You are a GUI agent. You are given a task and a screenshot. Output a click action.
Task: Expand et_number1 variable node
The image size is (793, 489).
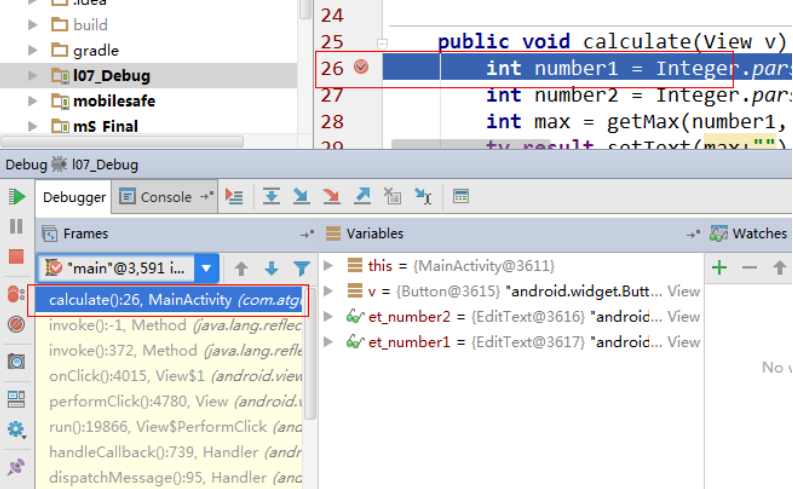[328, 342]
